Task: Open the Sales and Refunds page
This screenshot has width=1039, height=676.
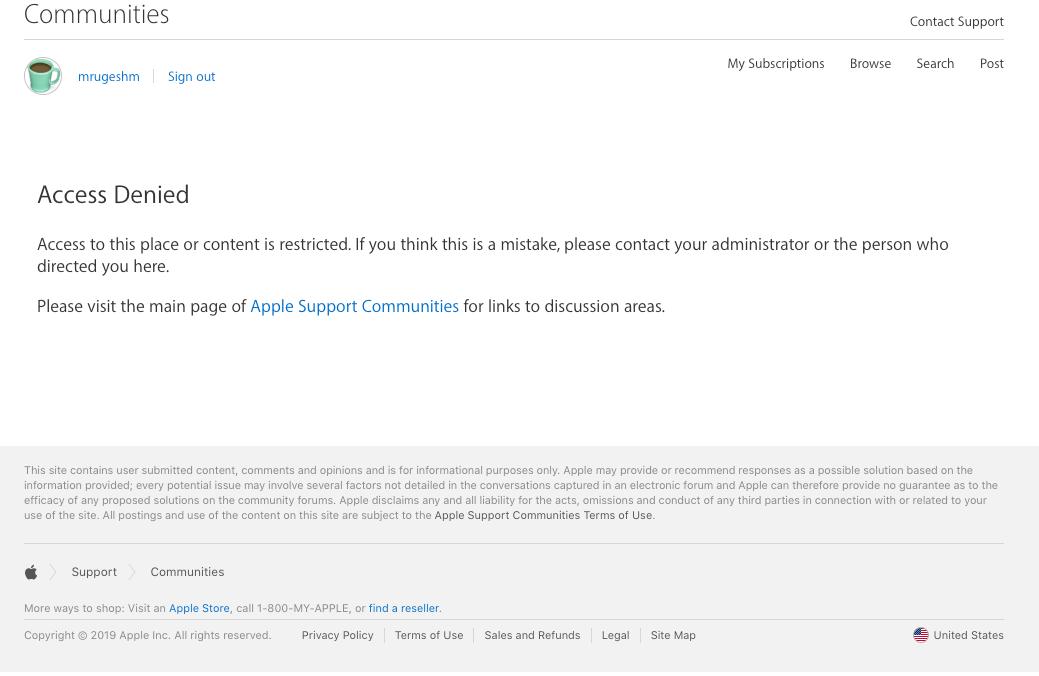Action: coord(532,635)
